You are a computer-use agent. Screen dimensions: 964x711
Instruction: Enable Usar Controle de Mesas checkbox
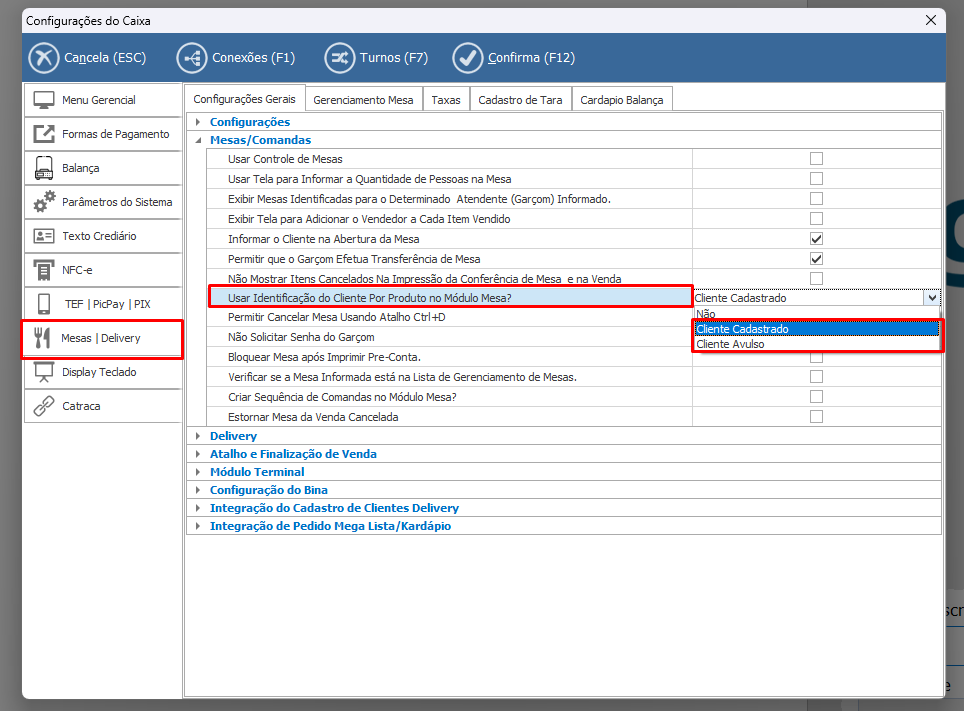[816, 159]
